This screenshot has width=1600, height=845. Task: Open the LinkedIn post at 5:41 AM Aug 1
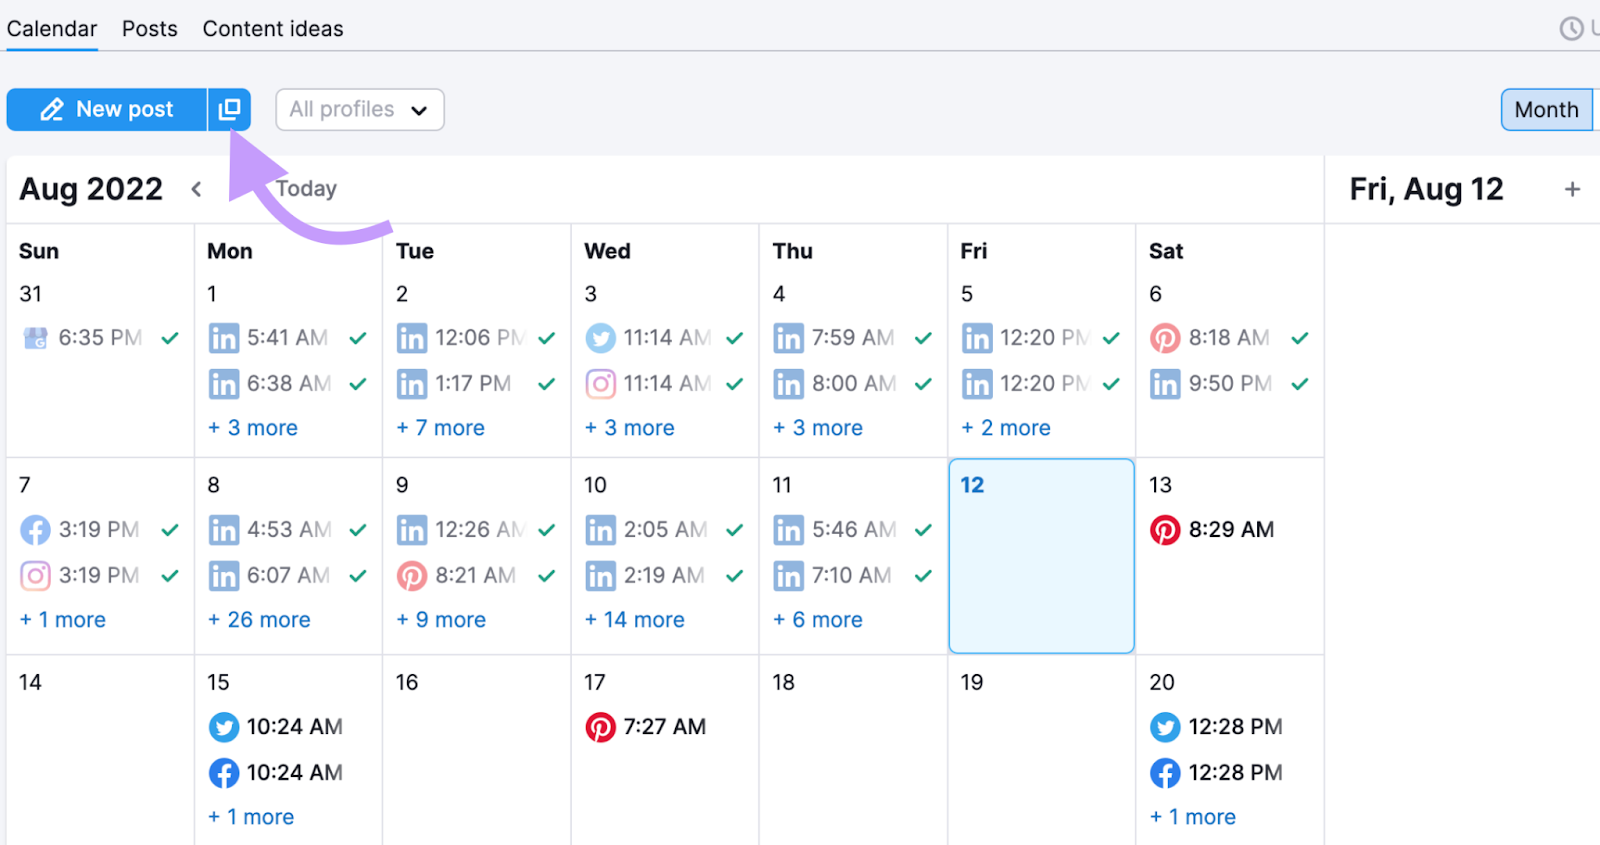(x=286, y=338)
